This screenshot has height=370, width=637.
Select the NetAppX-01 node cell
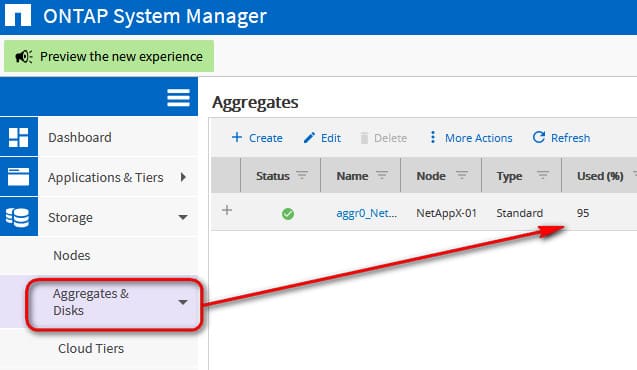446,213
